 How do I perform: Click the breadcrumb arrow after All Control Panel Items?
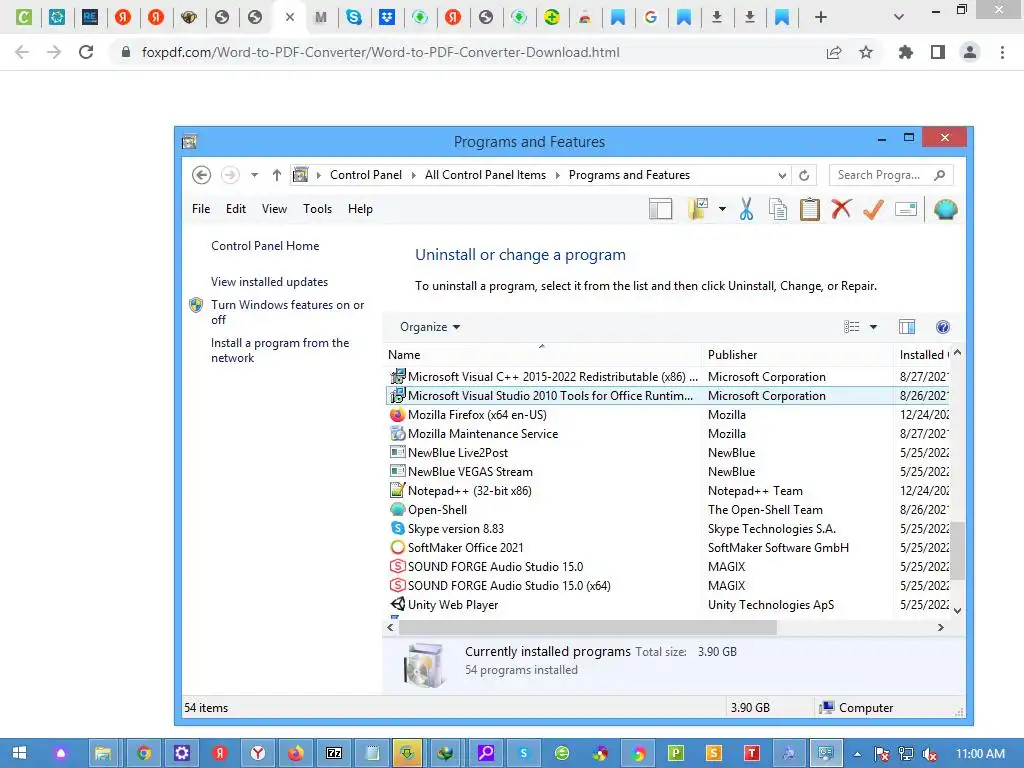(558, 175)
